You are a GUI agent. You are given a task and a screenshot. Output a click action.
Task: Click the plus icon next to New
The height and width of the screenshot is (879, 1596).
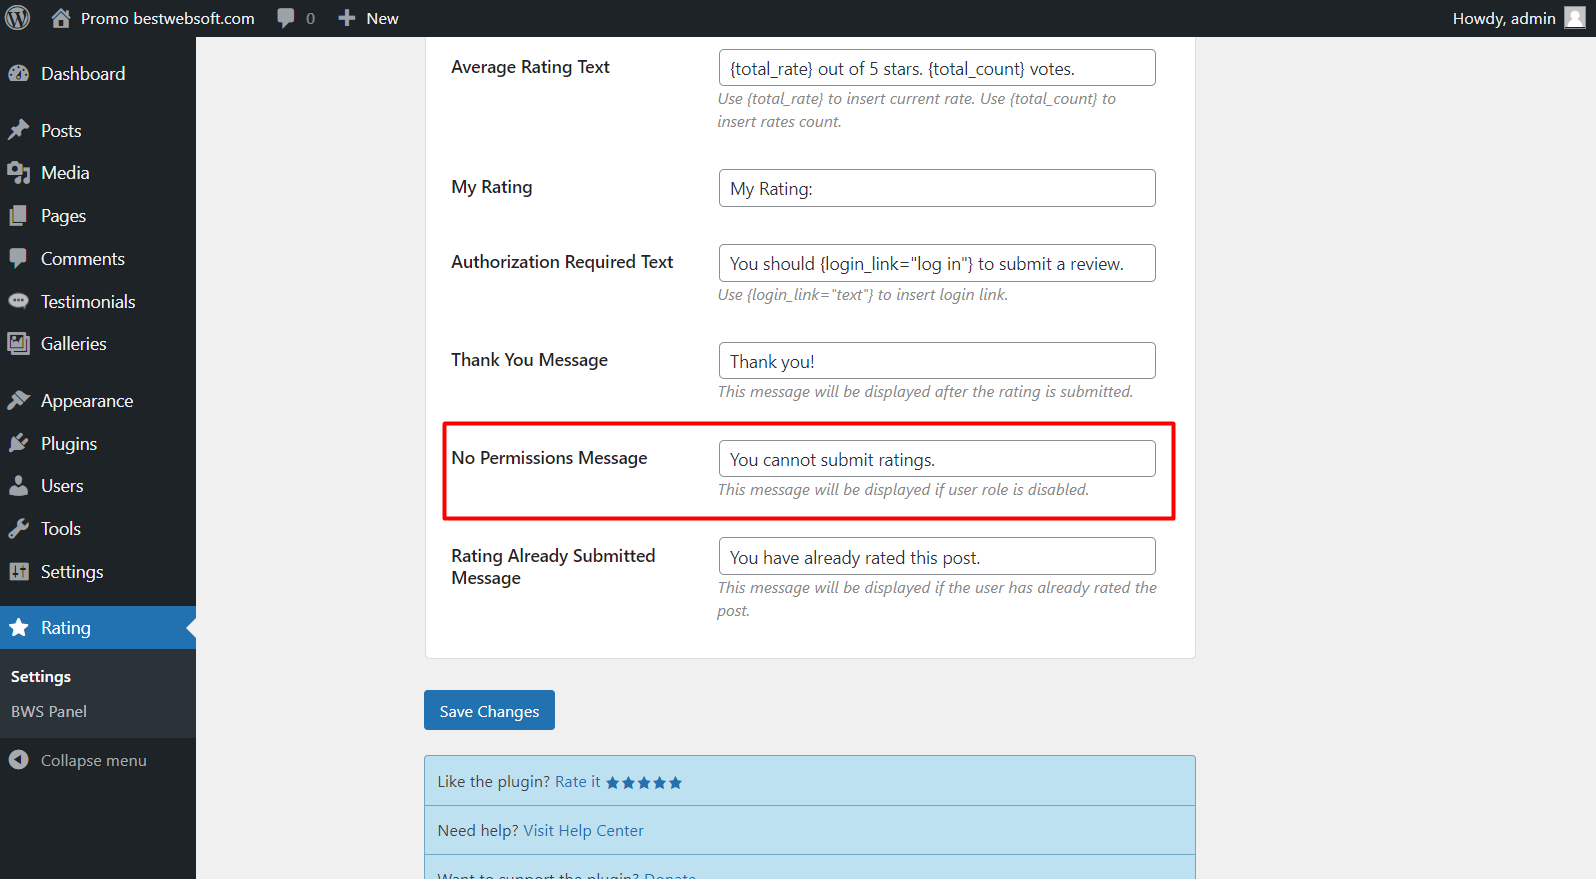[x=347, y=18]
